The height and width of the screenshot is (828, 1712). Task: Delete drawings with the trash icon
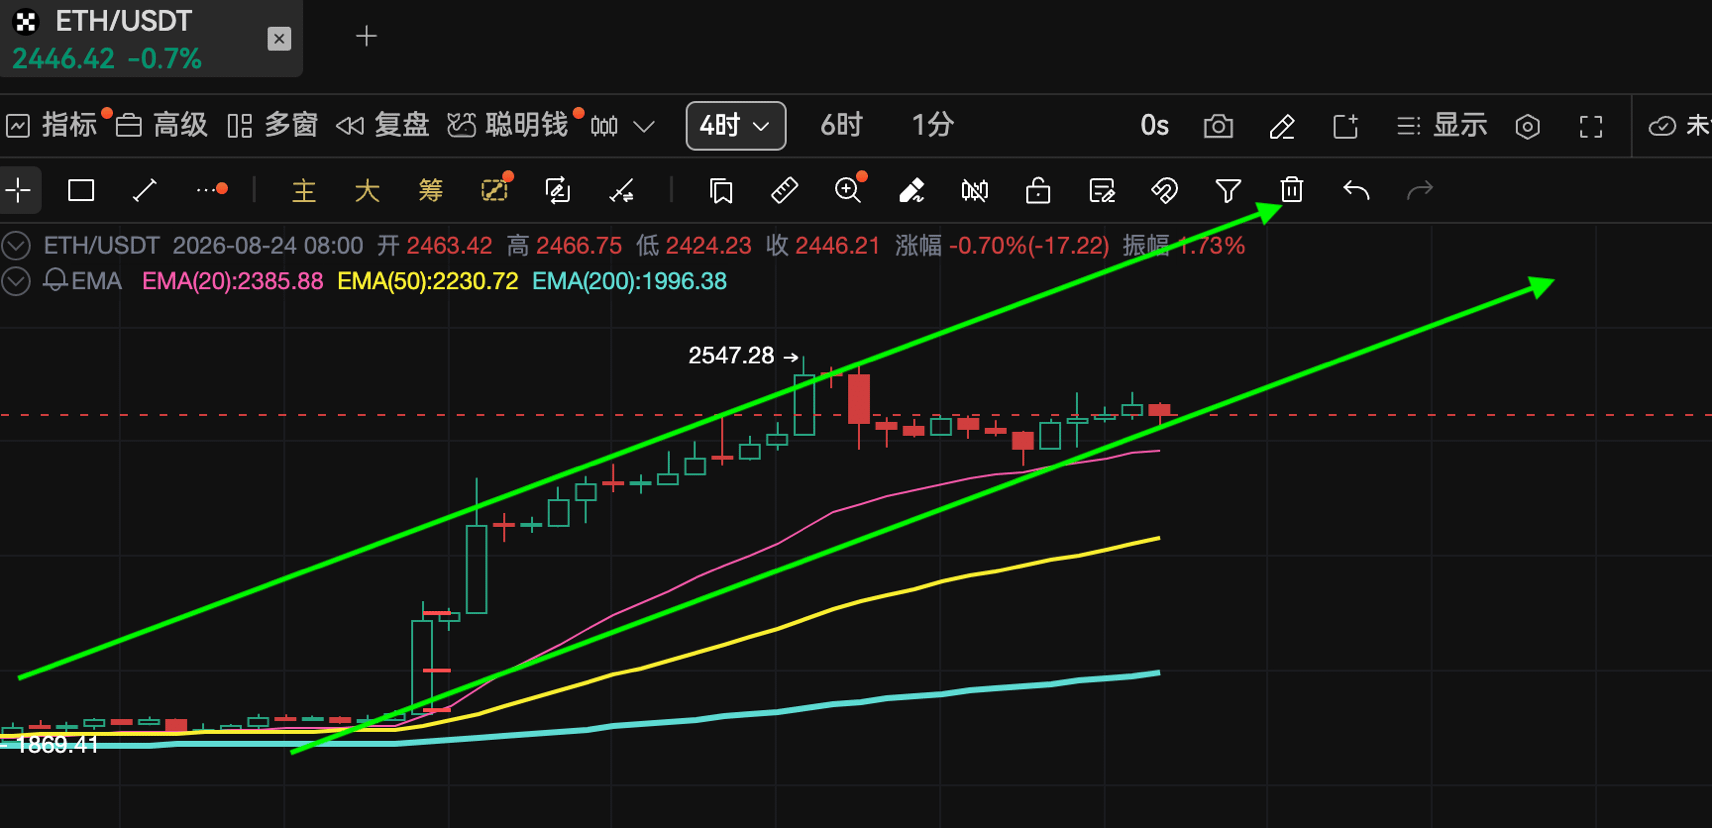1292,190
